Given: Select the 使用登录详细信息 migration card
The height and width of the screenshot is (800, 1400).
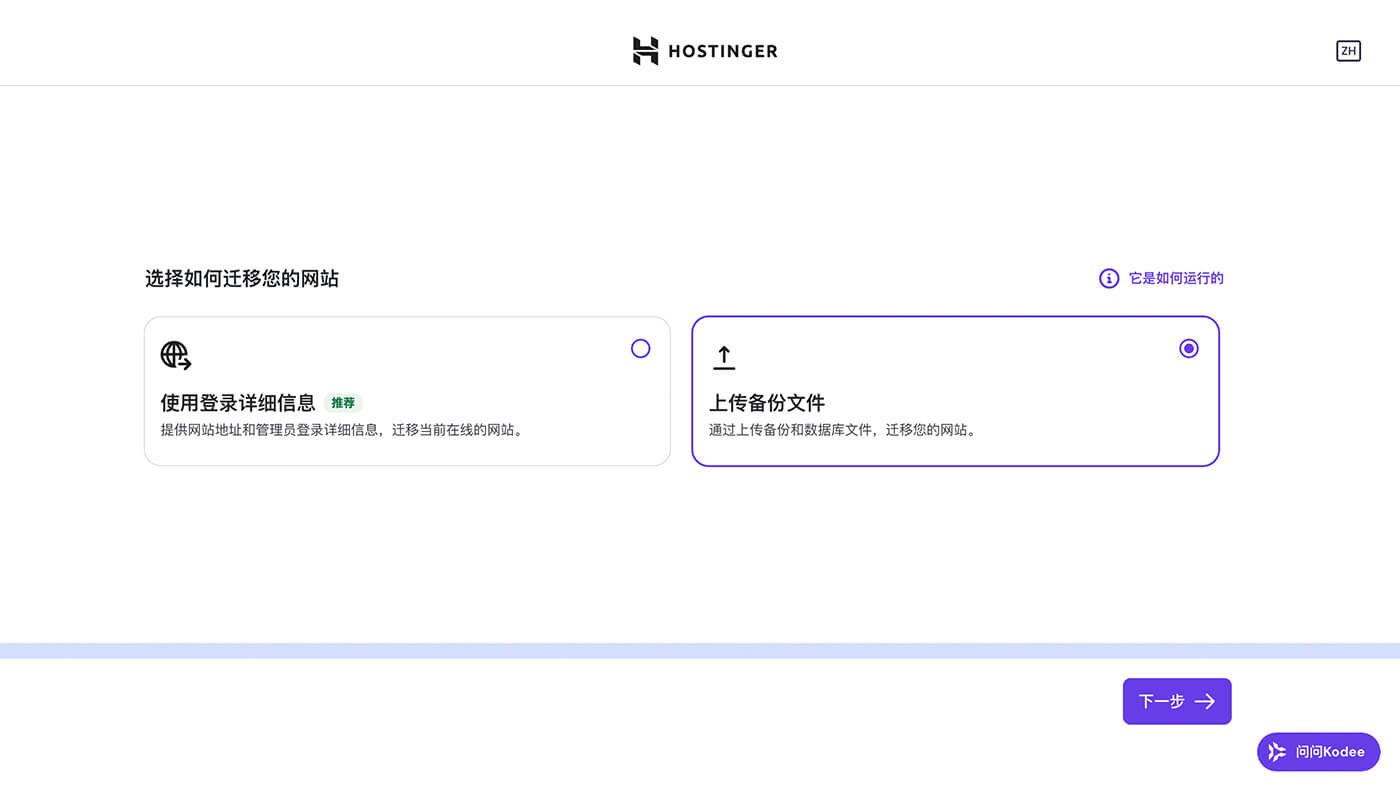Looking at the screenshot, I should click(408, 391).
